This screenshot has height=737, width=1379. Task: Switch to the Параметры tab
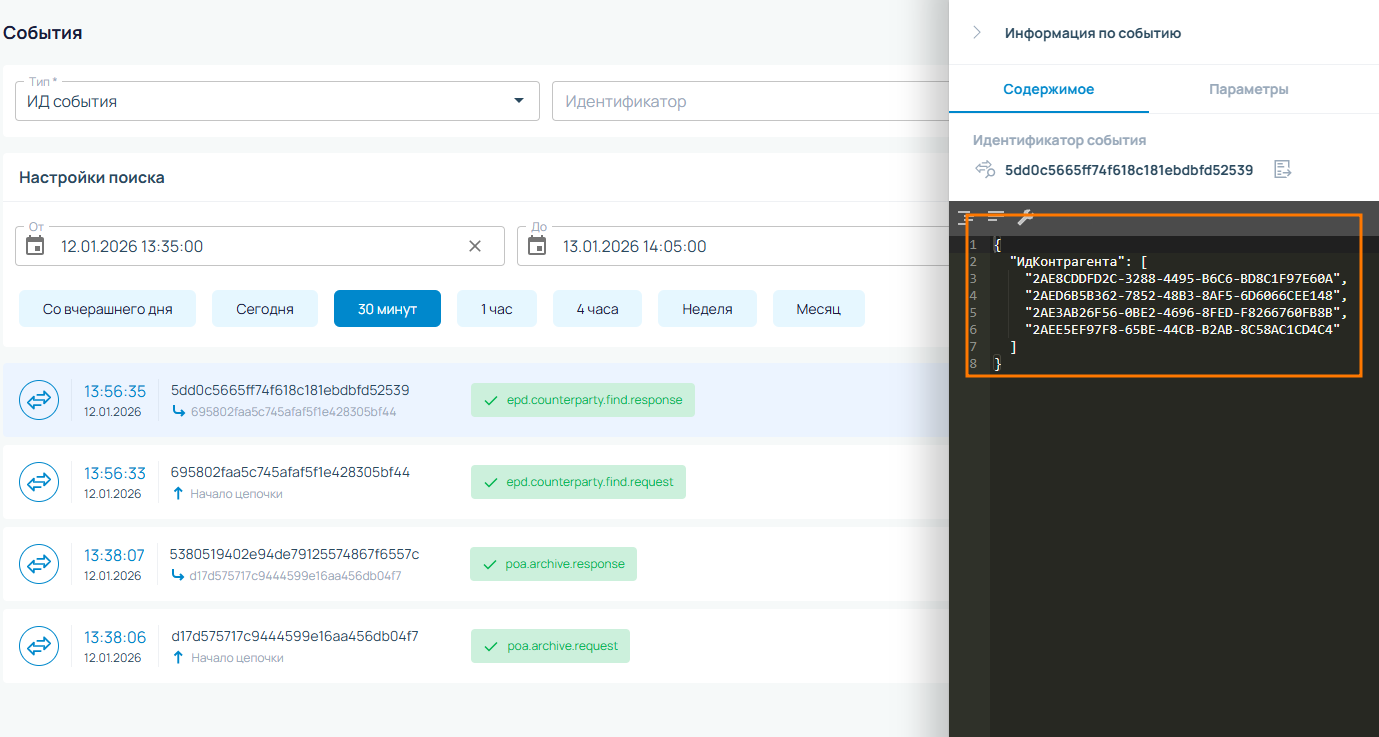(1248, 89)
